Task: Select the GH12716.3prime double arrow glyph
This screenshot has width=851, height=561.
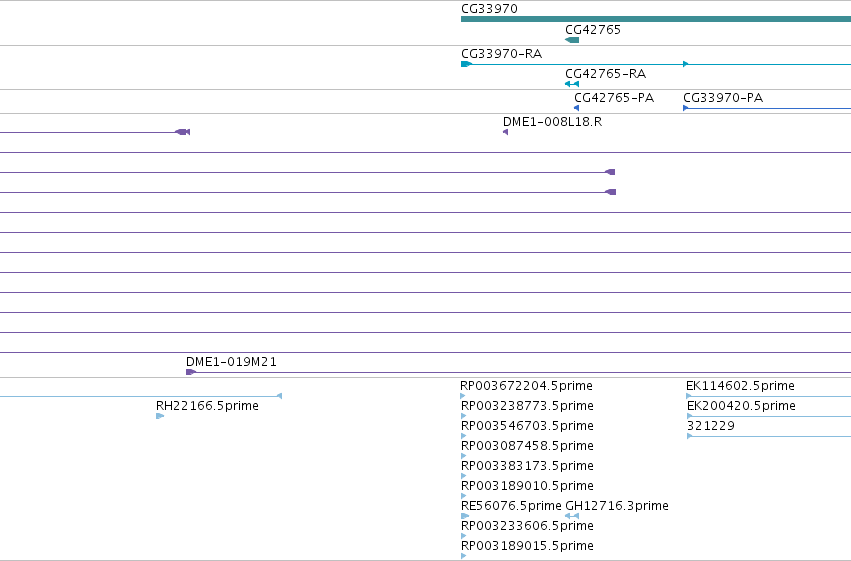Action: (x=572, y=516)
